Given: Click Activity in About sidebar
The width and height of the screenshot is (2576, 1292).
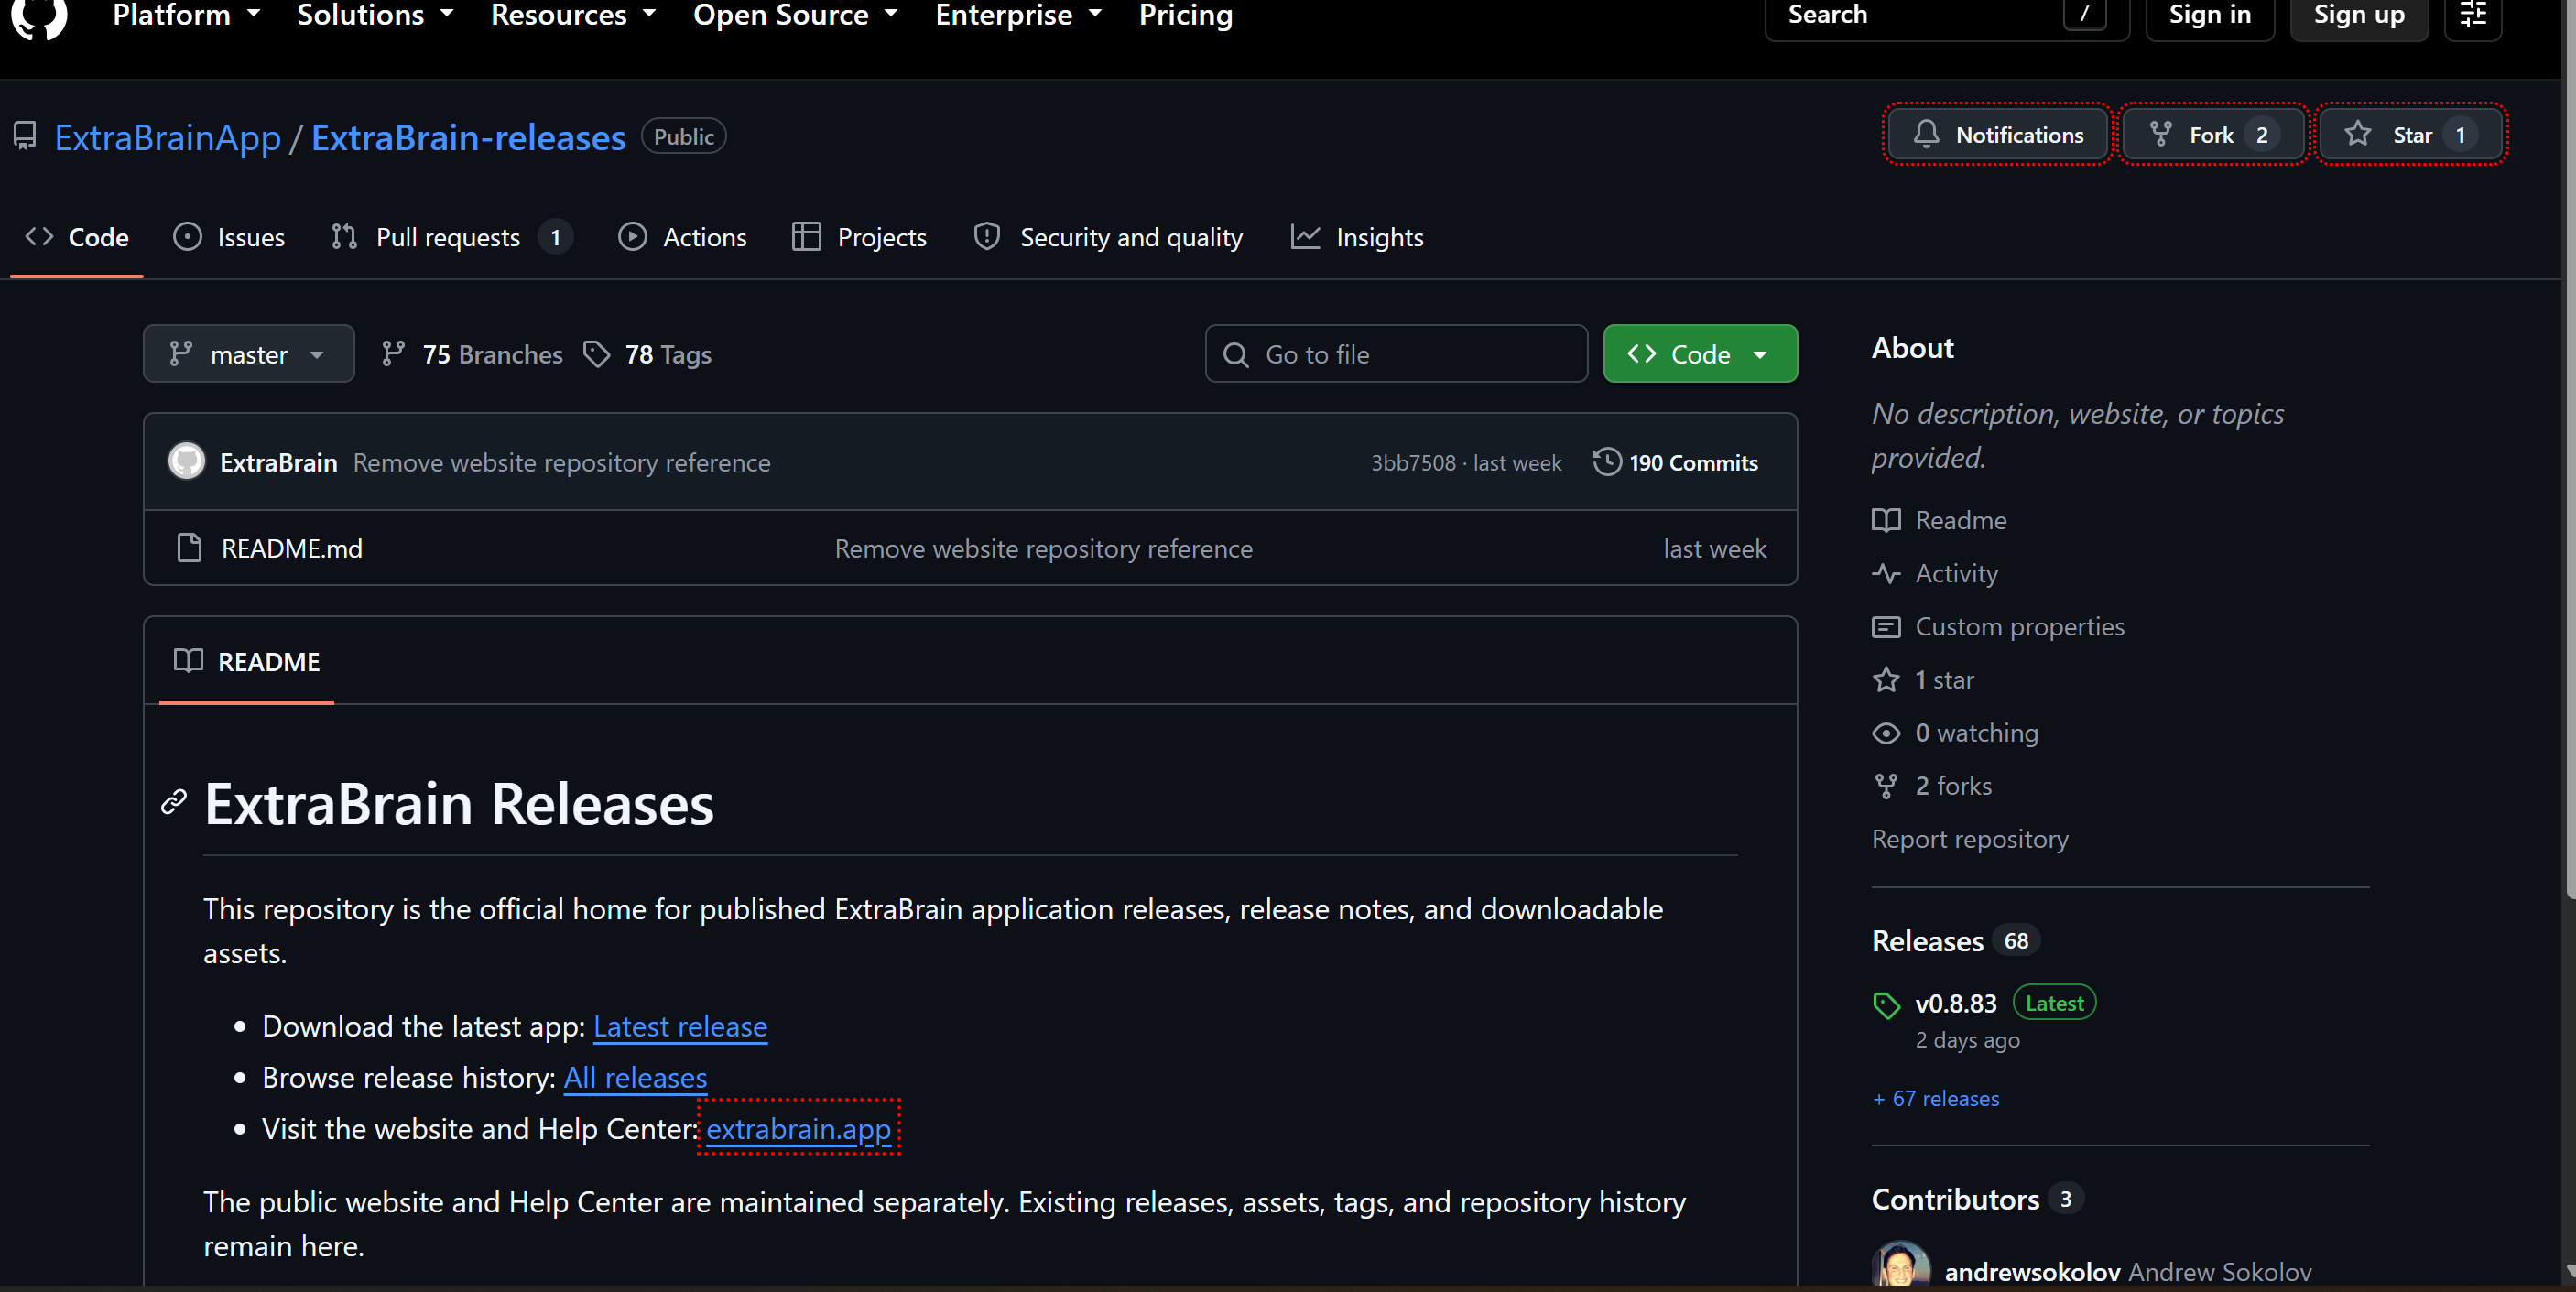Looking at the screenshot, I should click(1935, 573).
